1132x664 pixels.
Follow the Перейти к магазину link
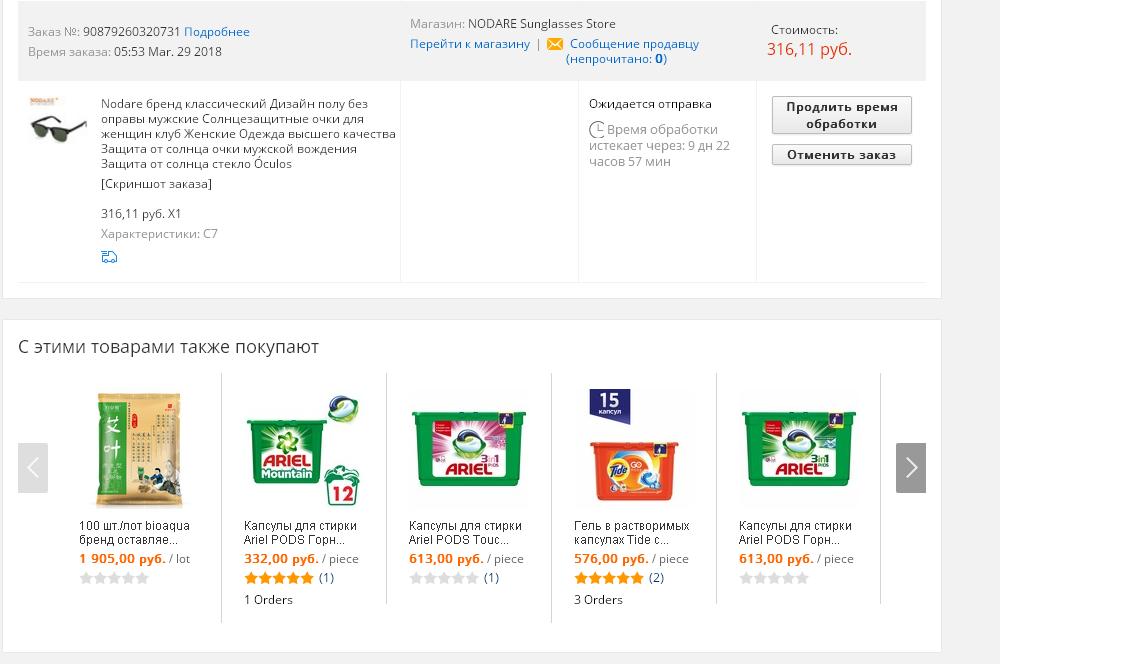[470, 44]
